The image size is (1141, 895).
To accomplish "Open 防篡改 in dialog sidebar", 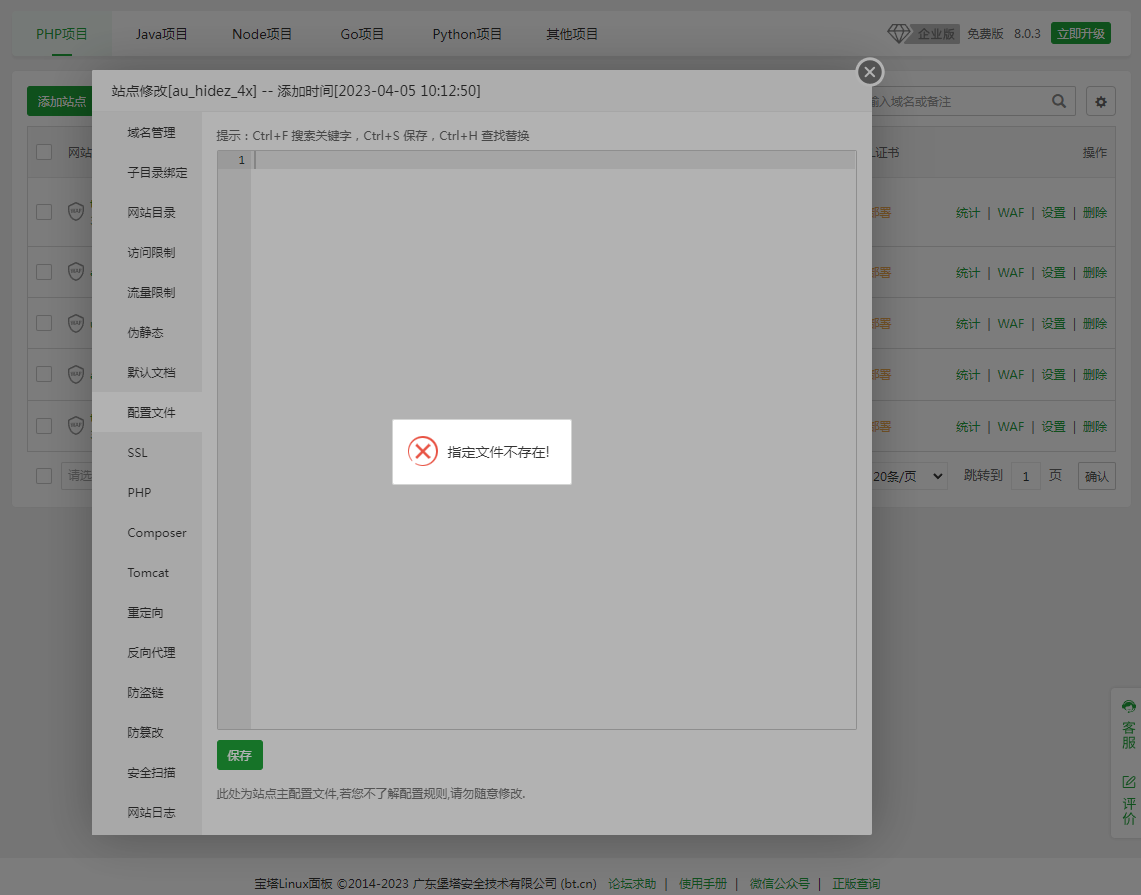I will tap(147, 733).
